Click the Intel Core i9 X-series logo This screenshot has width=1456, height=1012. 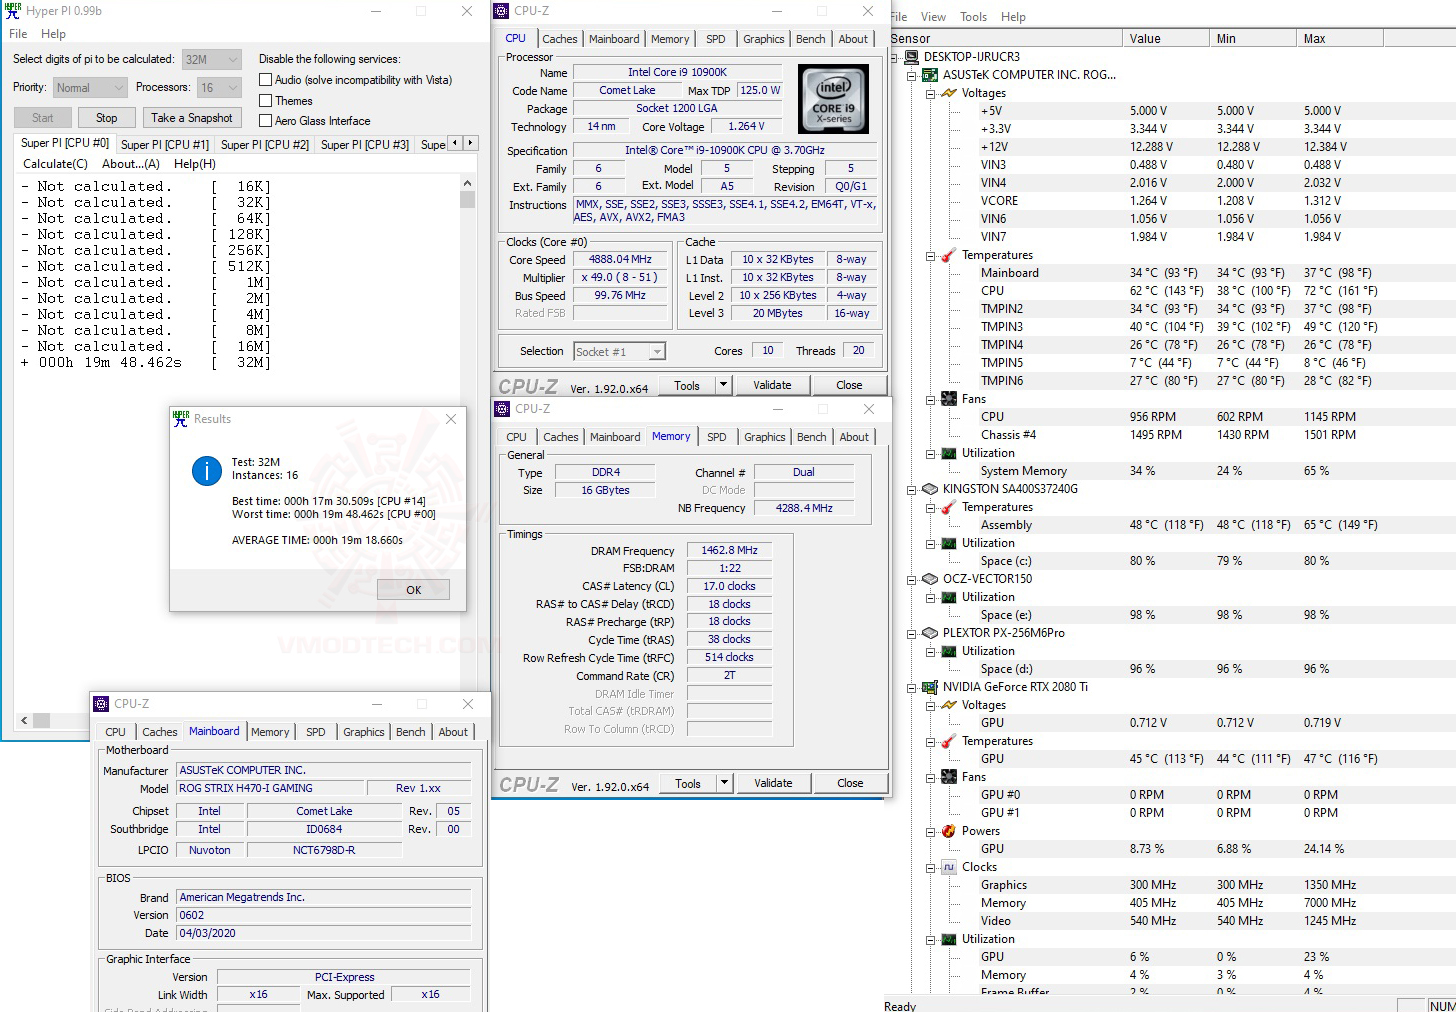tap(833, 98)
